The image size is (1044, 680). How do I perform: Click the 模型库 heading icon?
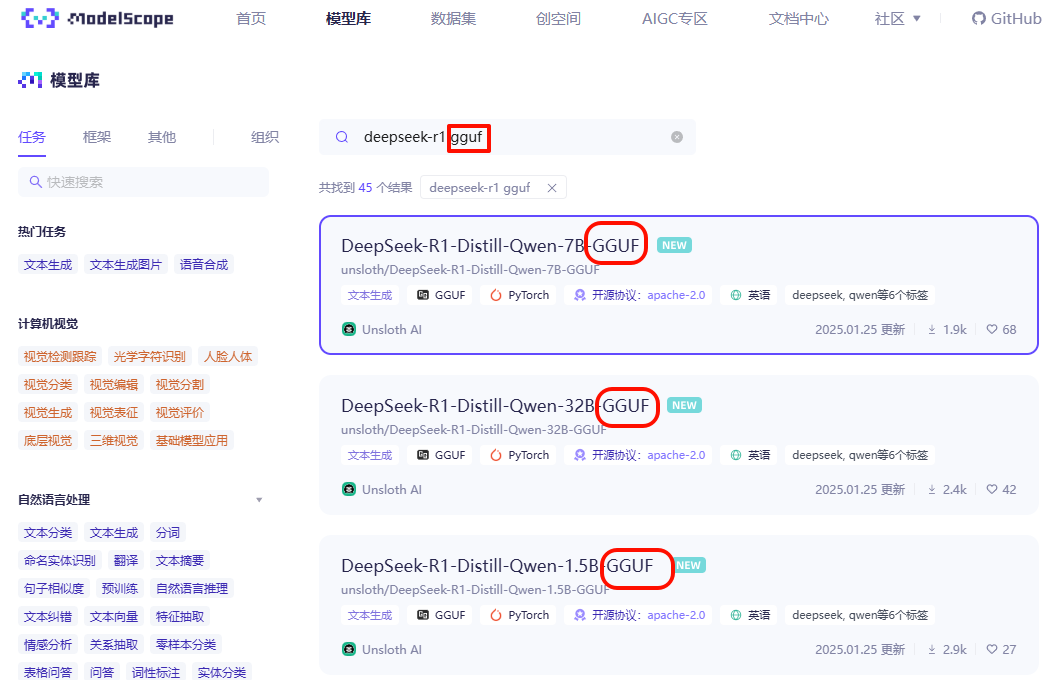(30, 80)
